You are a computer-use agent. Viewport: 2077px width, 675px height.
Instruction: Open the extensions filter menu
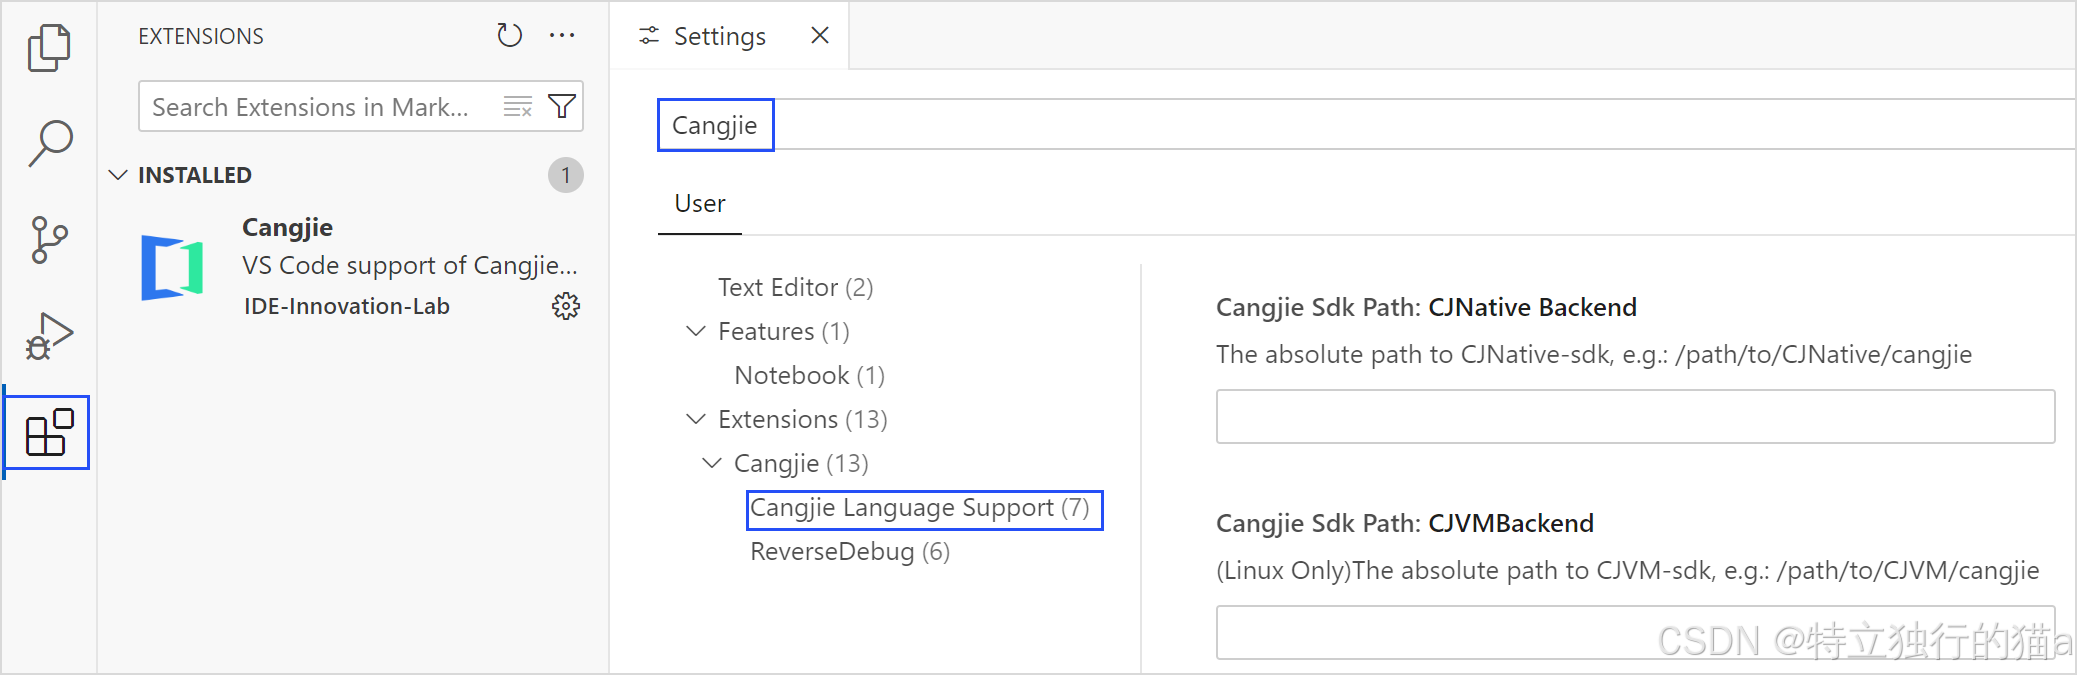point(562,107)
